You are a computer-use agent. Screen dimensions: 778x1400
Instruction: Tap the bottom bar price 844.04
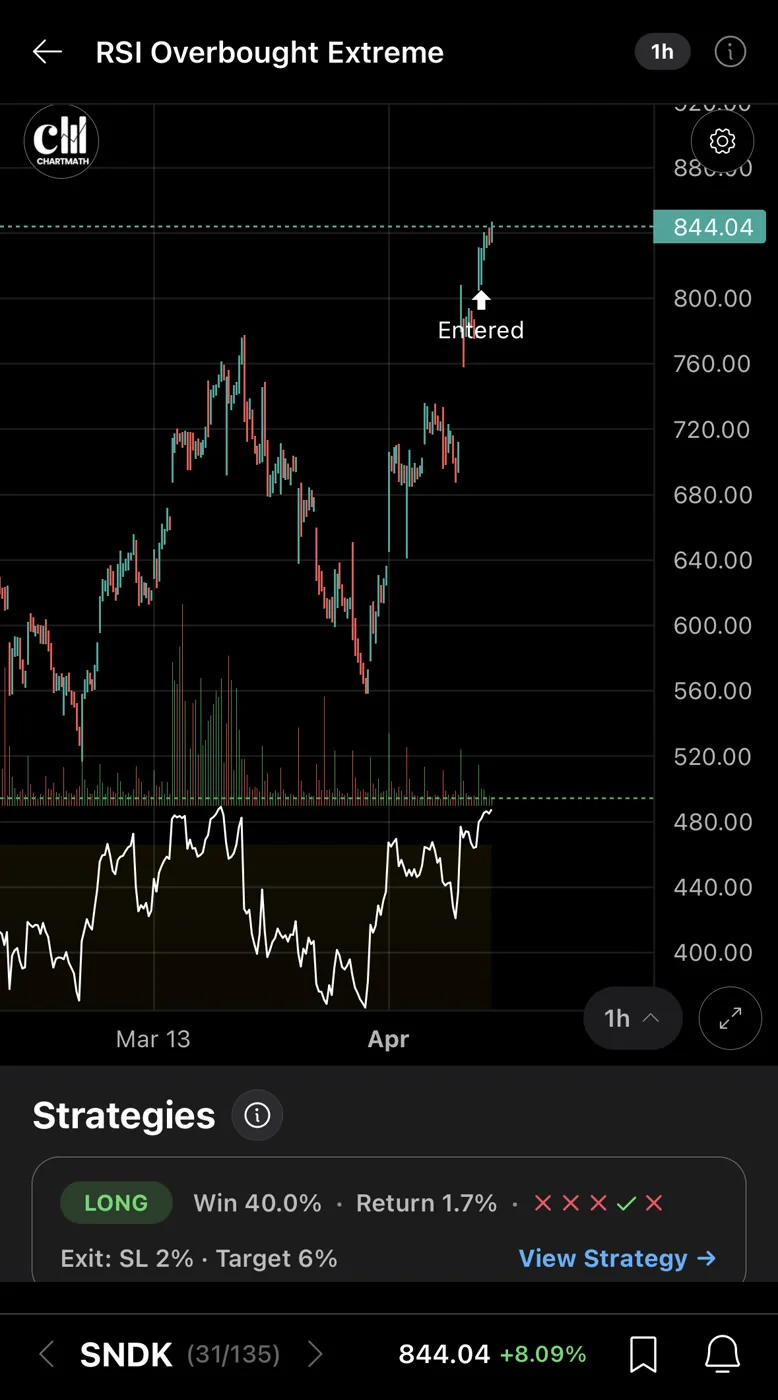(444, 1354)
